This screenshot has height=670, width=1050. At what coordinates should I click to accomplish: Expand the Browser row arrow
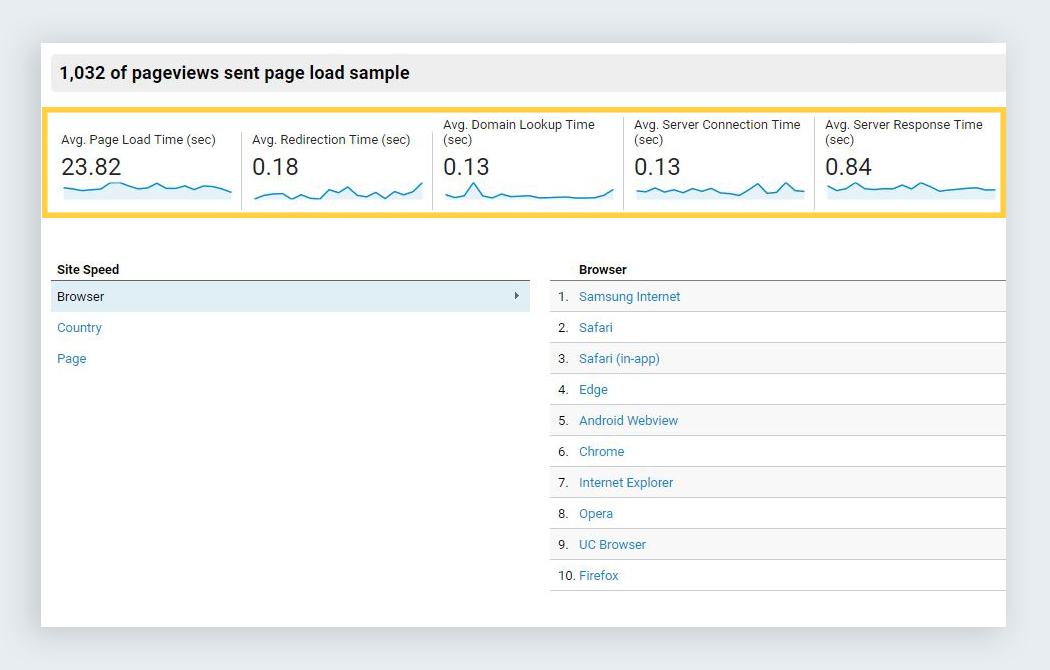516,296
